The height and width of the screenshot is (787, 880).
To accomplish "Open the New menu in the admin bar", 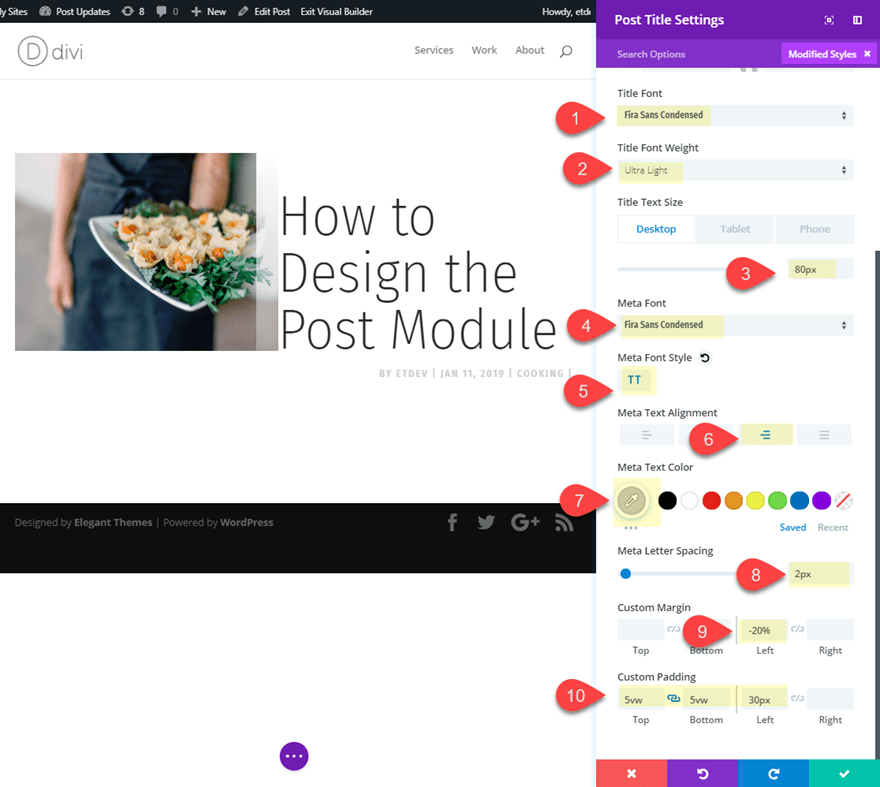I will pos(208,11).
